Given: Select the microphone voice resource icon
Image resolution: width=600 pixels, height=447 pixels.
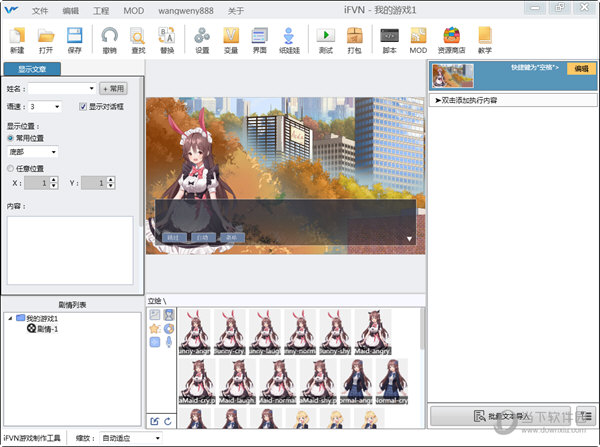Looking at the screenshot, I should [x=169, y=342].
